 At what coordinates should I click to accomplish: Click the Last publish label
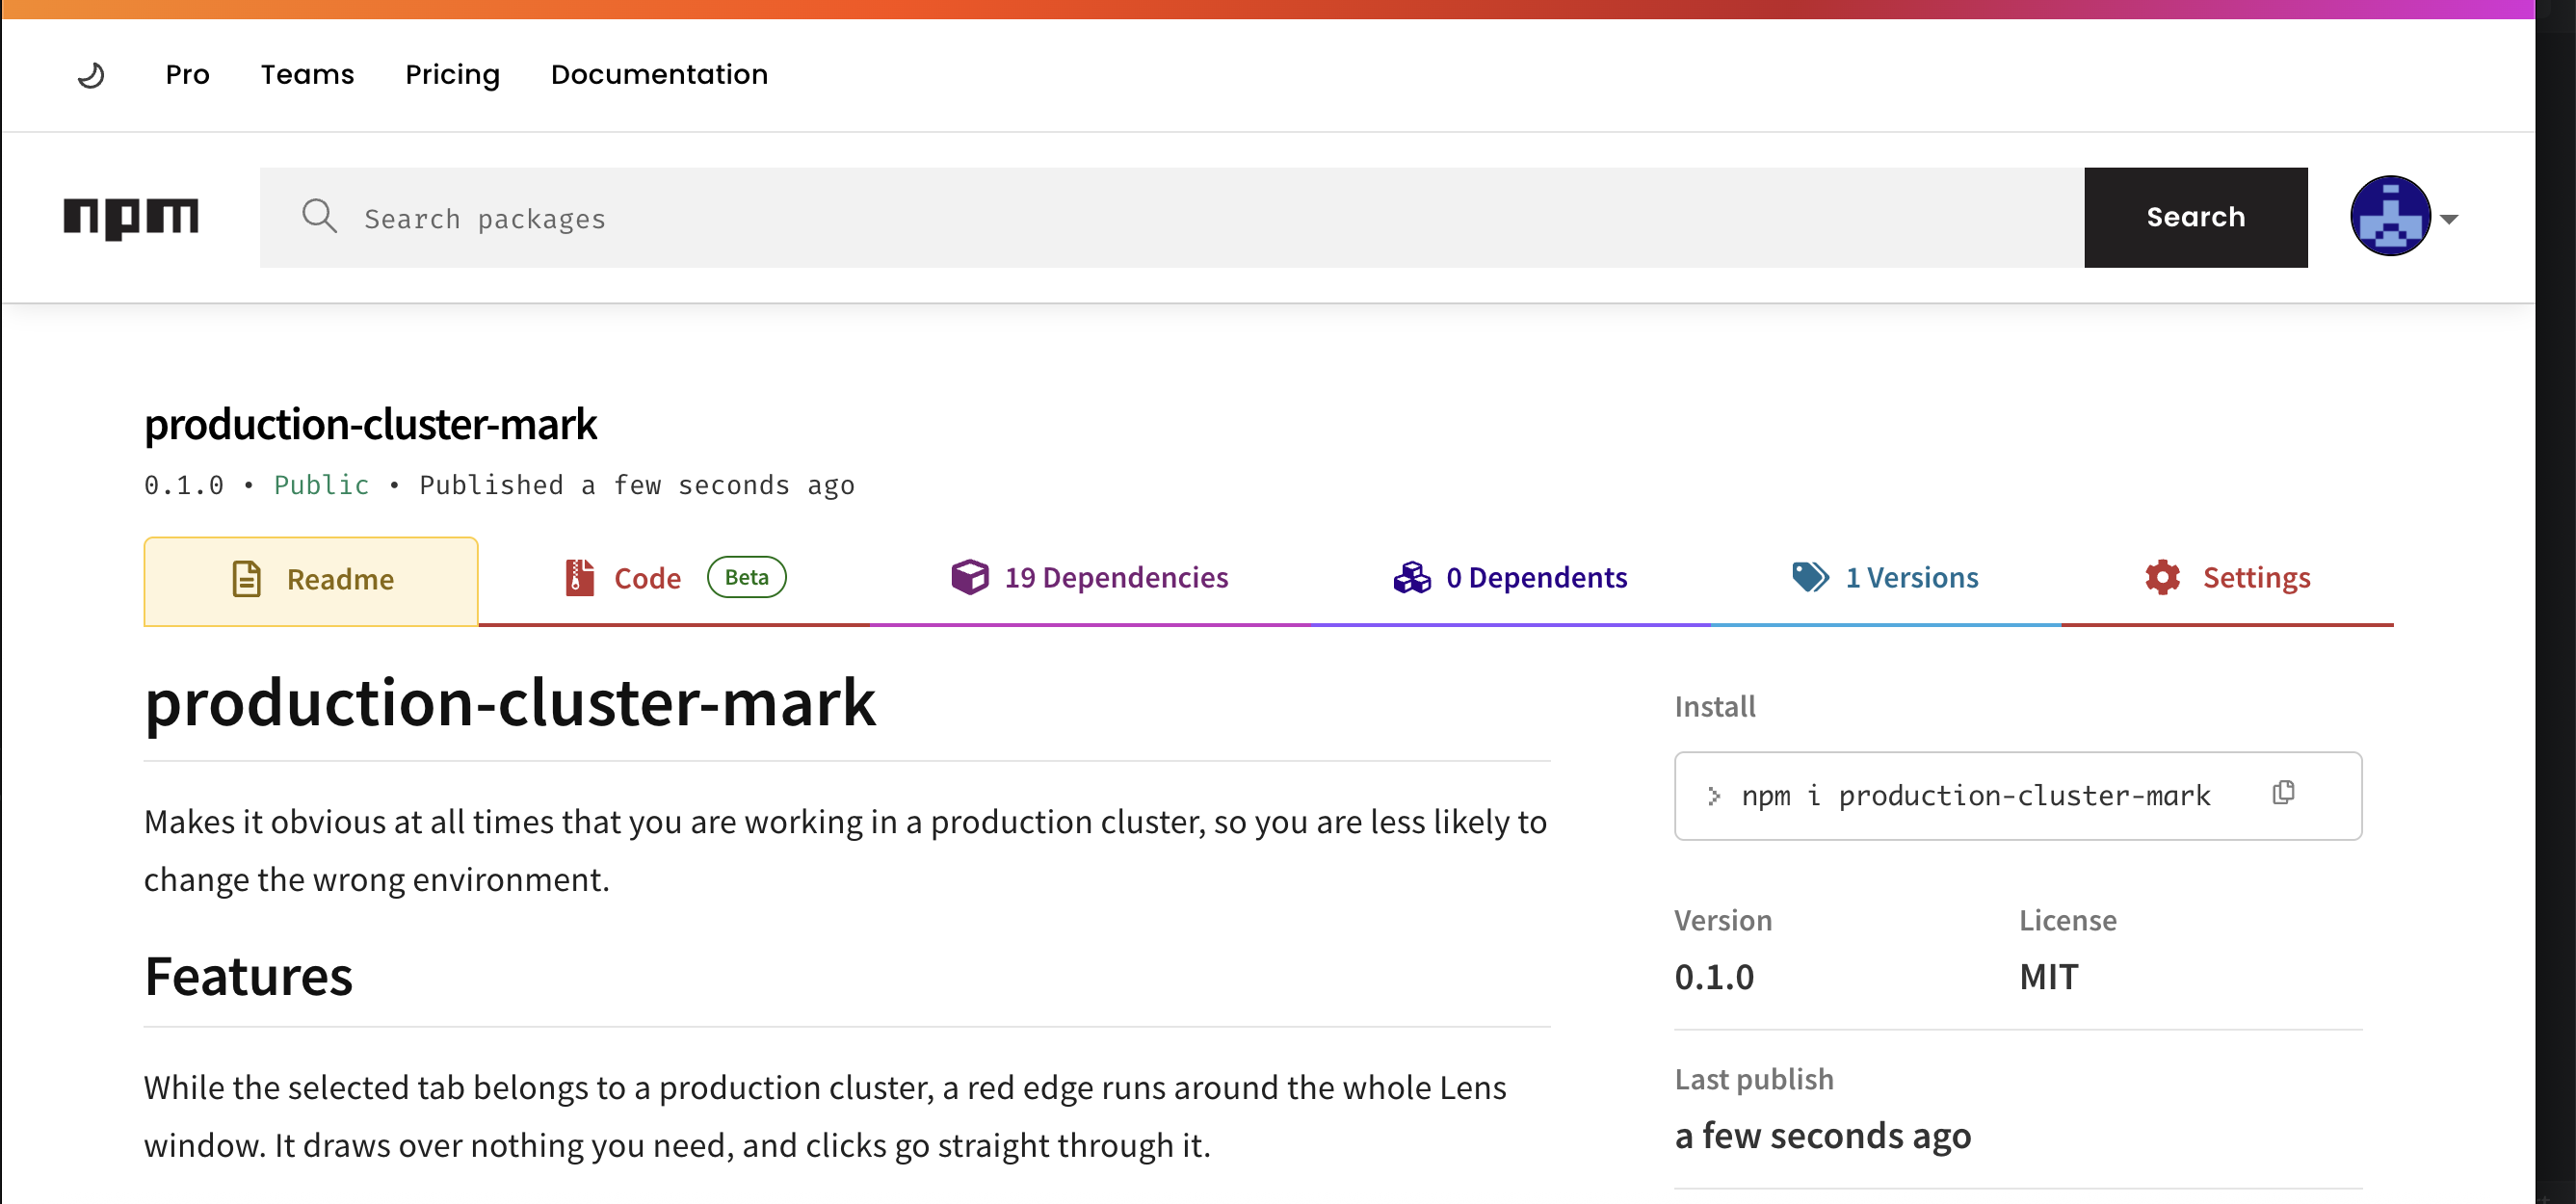tap(1754, 1080)
